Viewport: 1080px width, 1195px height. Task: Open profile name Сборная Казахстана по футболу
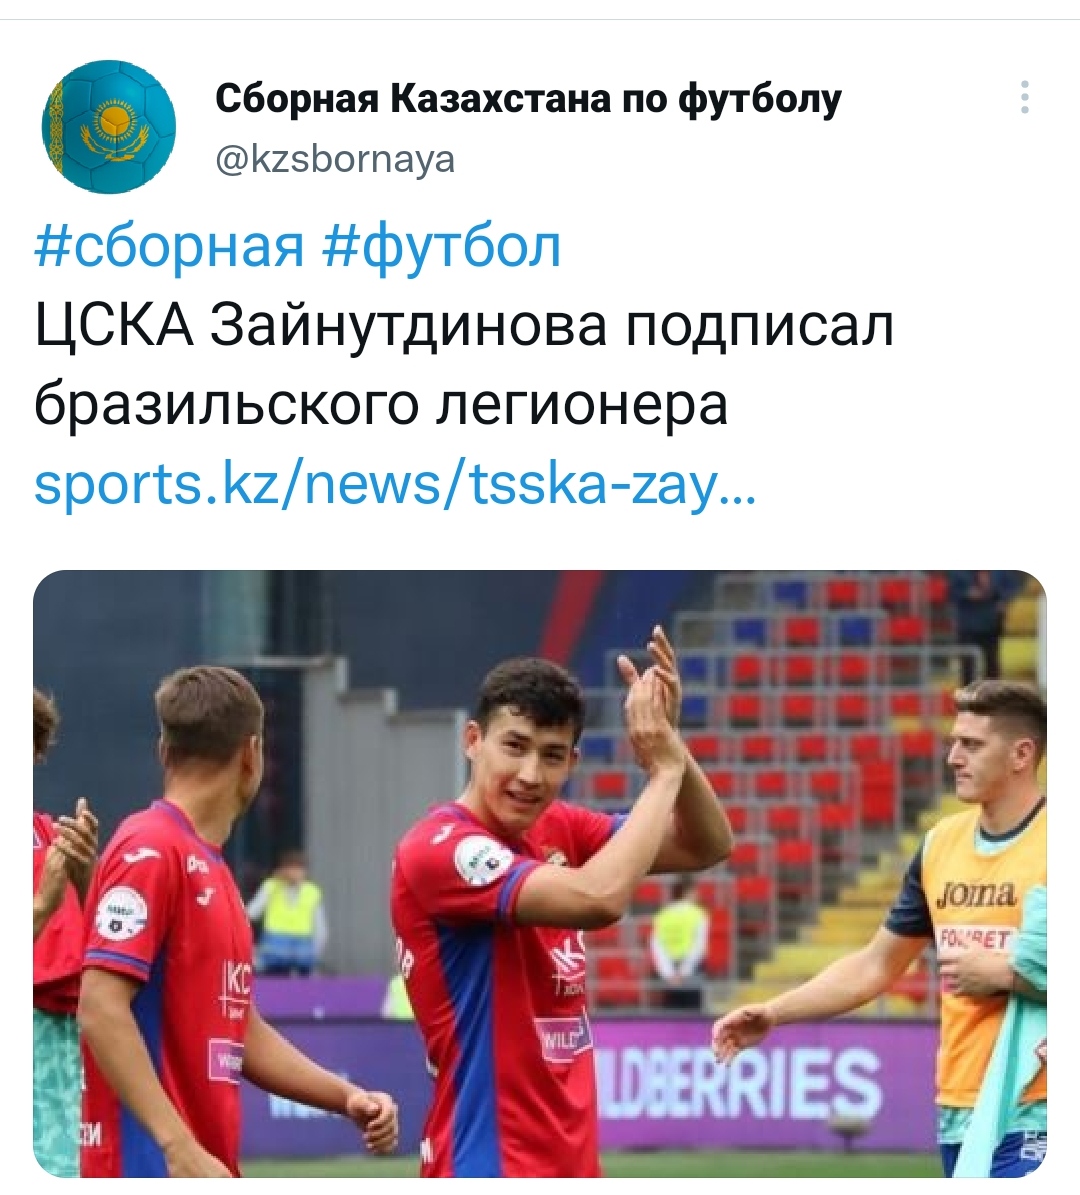(x=528, y=98)
